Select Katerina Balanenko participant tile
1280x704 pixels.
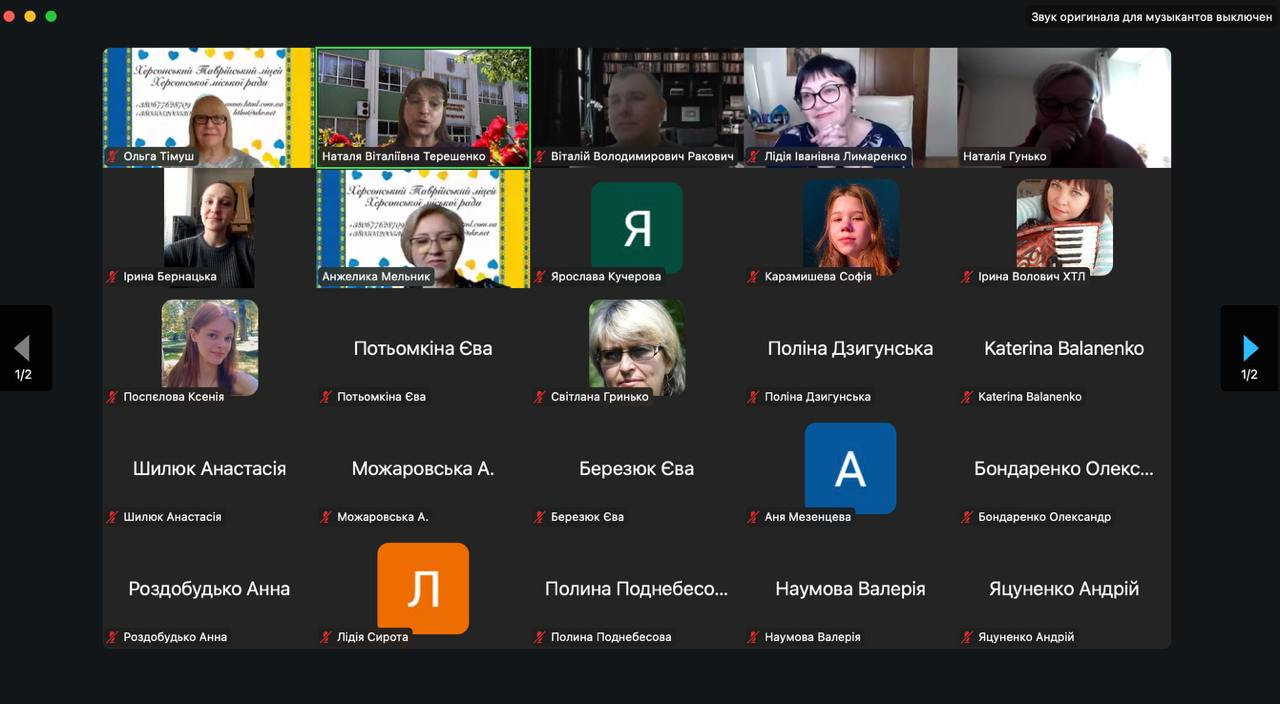click(1064, 348)
